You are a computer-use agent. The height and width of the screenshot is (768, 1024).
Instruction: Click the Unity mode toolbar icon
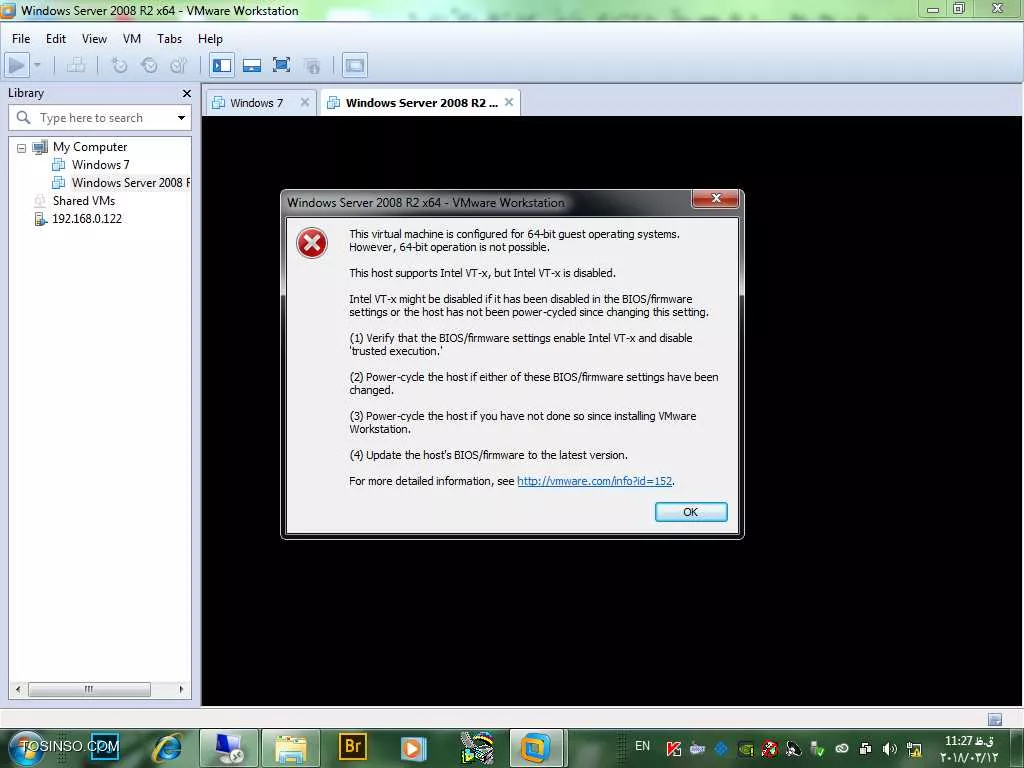pyautogui.click(x=312, y=65)
